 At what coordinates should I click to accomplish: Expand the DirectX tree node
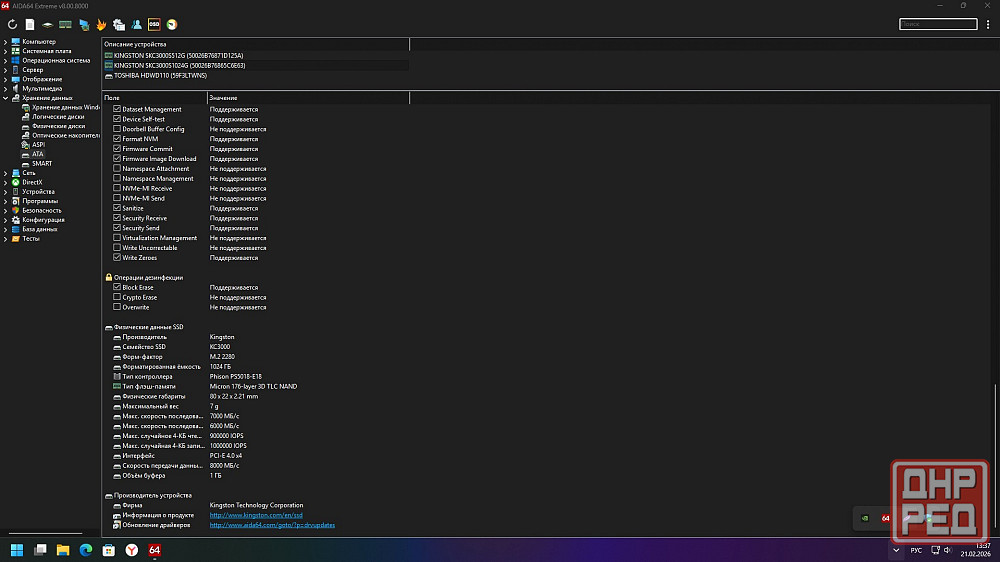click(5, 182)
